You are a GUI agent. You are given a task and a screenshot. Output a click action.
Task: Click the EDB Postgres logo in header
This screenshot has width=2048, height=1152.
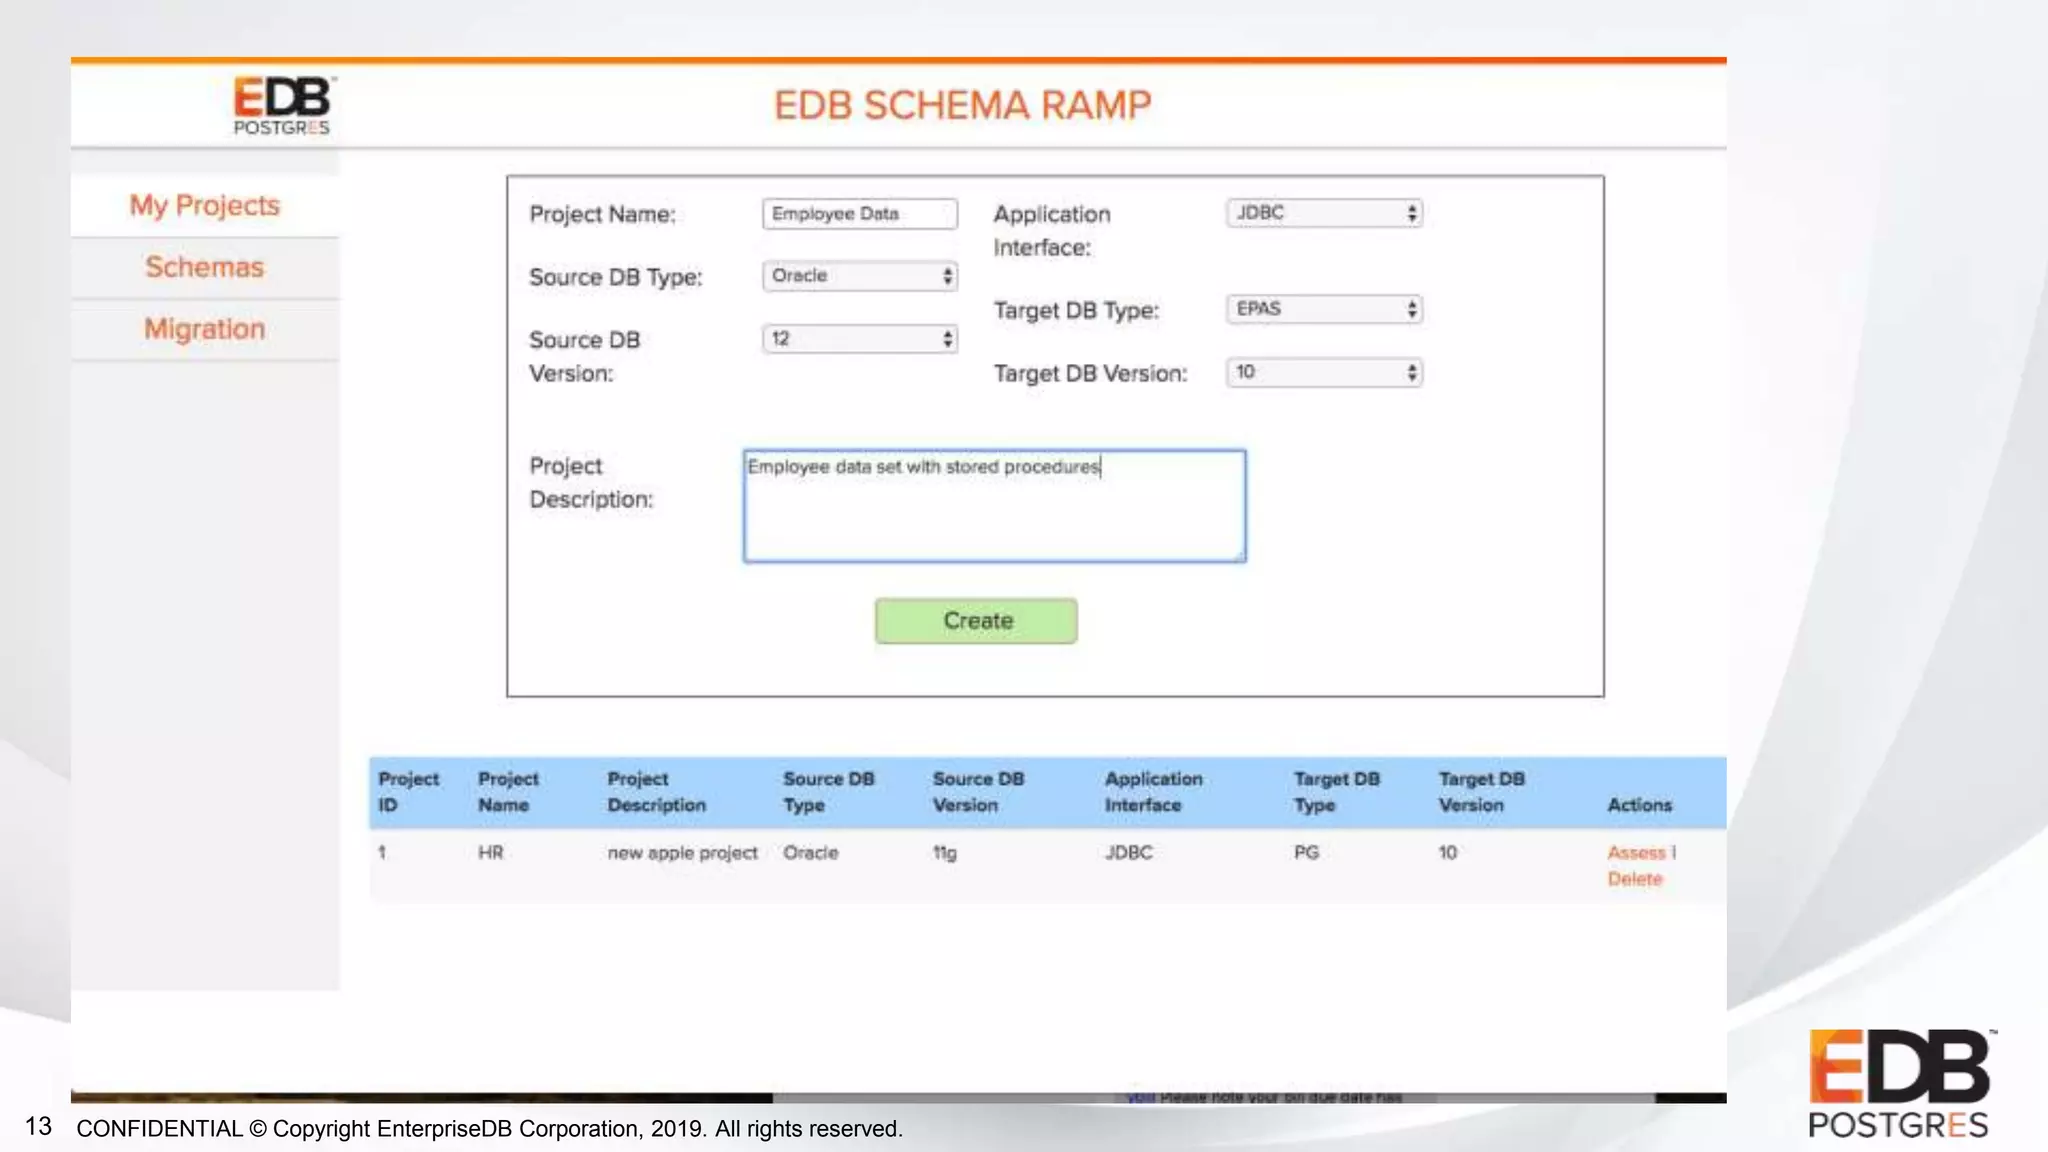[x=282, y=105]
